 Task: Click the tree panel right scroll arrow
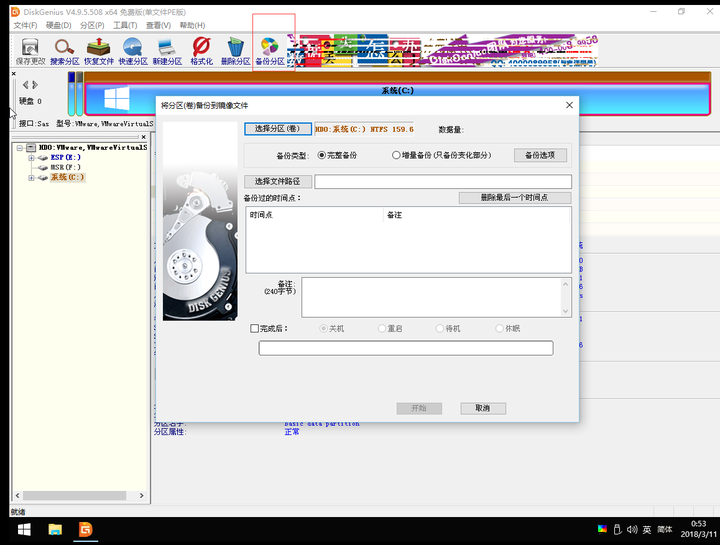141,495
